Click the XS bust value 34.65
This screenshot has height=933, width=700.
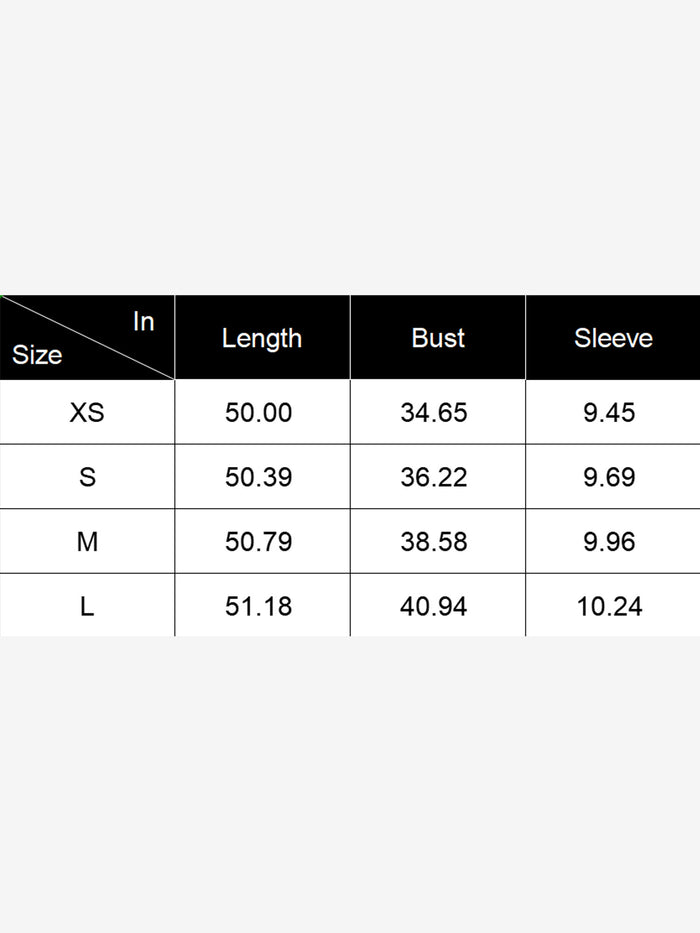coord(434,412)
